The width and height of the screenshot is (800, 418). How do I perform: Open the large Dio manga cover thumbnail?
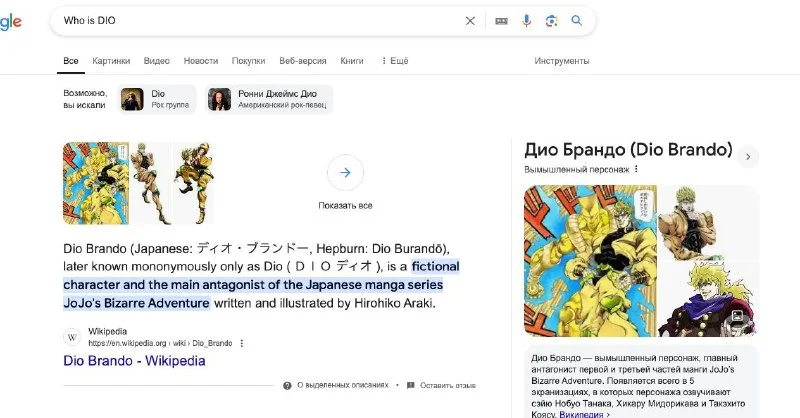click(97, 183)
